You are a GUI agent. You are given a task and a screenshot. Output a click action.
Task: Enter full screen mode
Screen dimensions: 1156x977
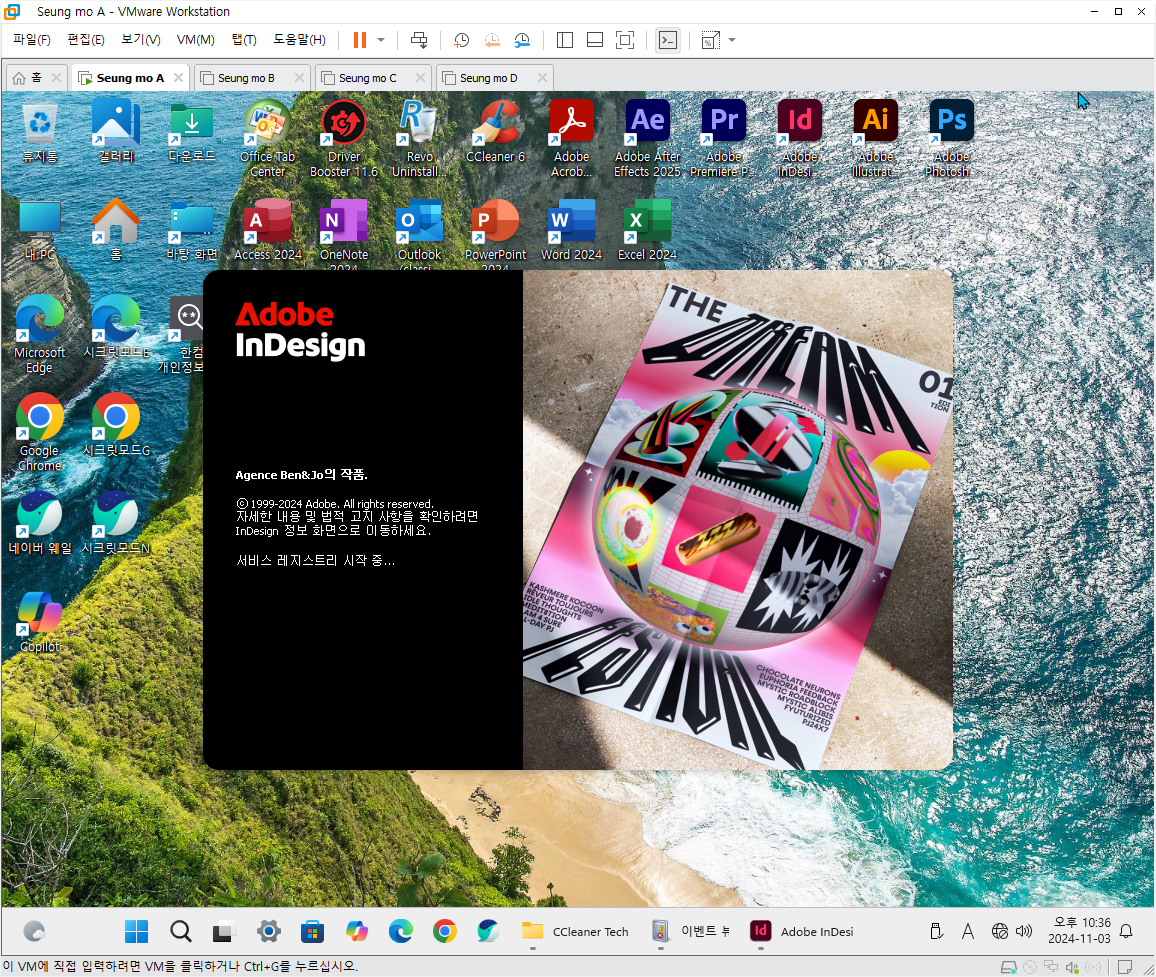pyautogui.click(x=625, y=40)
